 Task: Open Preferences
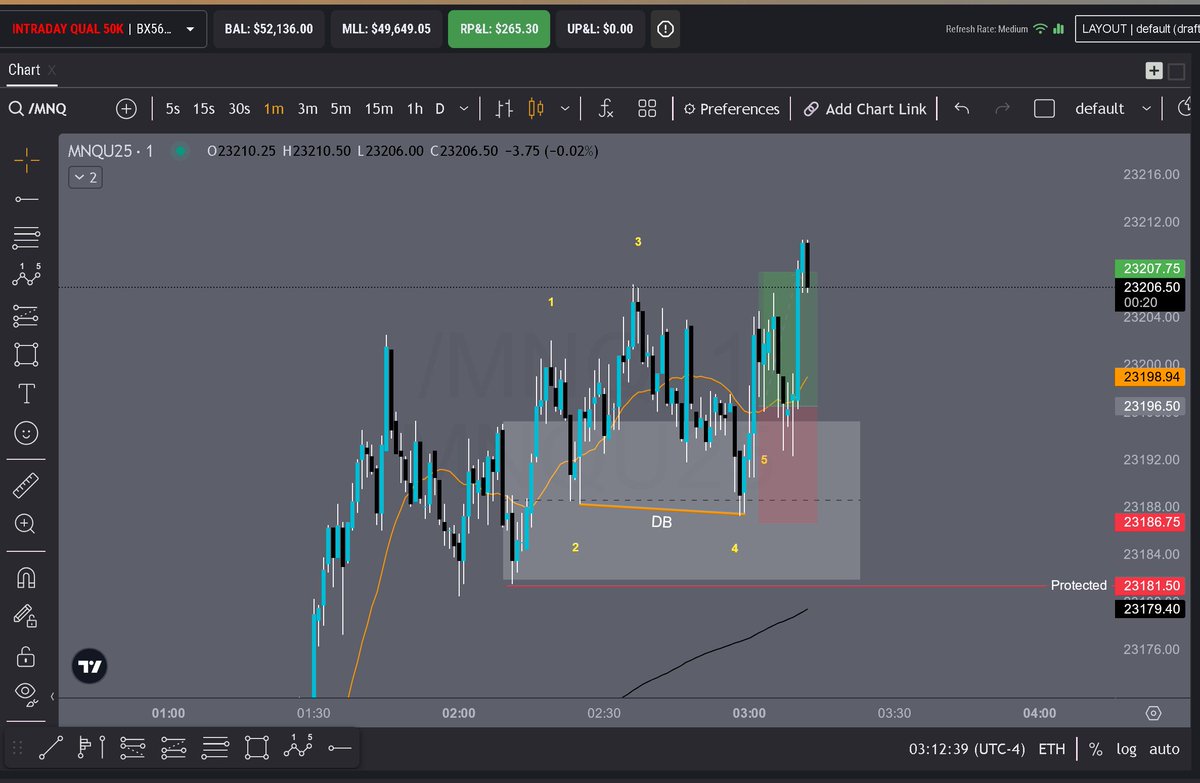coord(730,108)
